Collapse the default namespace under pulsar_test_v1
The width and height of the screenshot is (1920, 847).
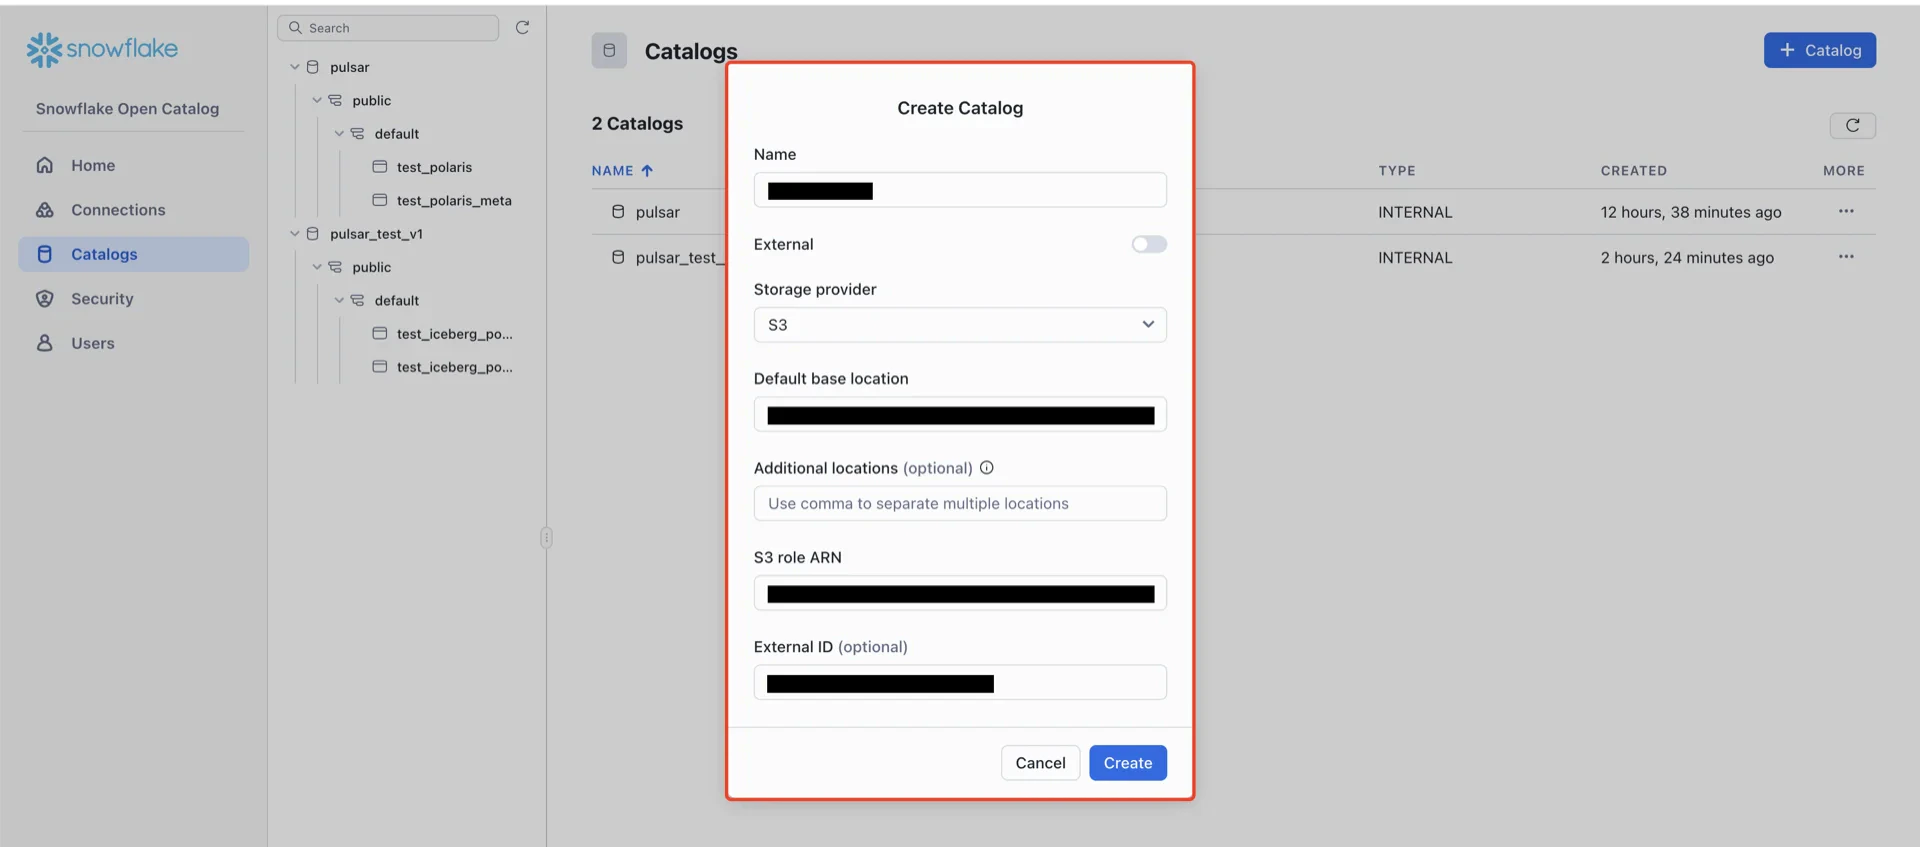(x=338, y=300)
